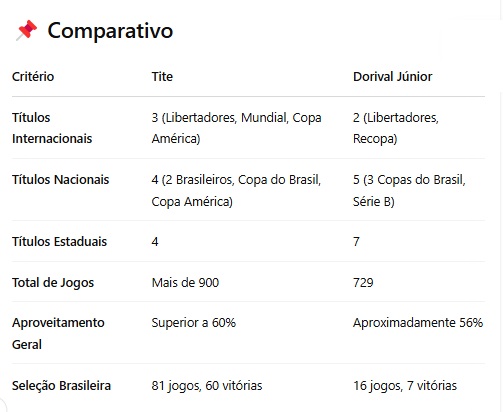
Task: Click Dorival's Libertadores, Recopa cell
Action: 396,128
